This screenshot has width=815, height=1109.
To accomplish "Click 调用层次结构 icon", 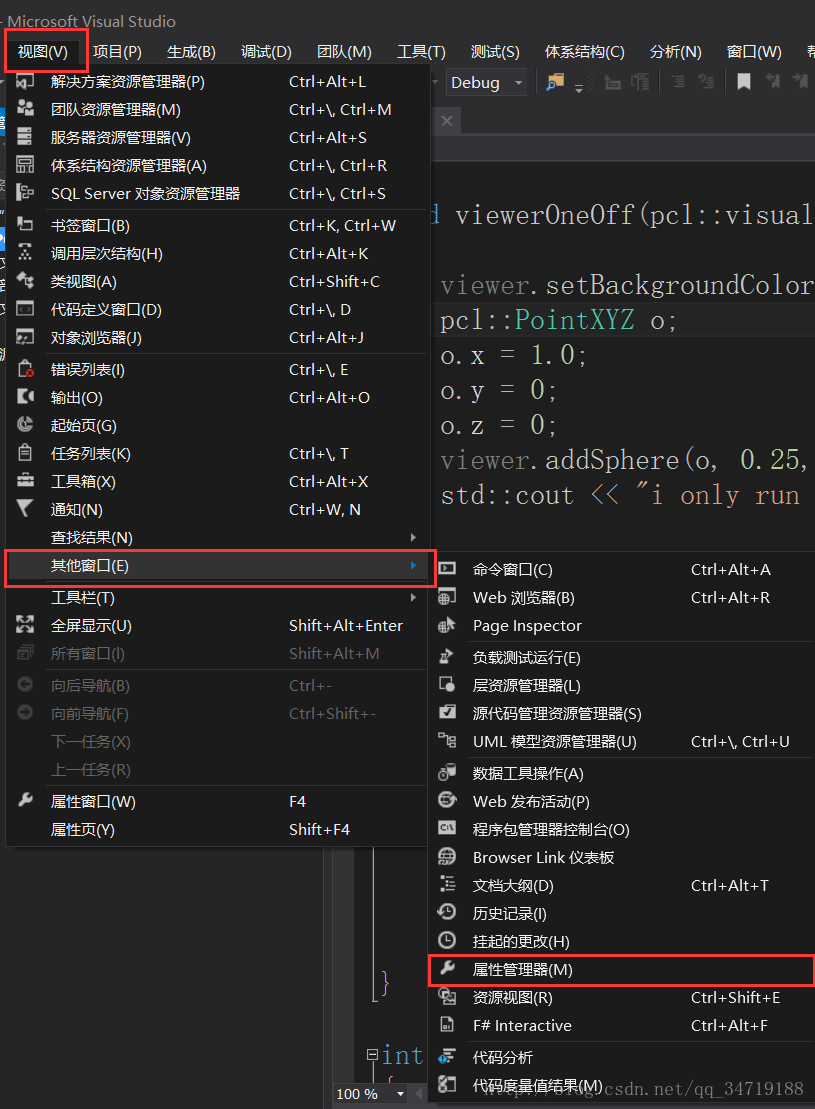I will point(25,252).
